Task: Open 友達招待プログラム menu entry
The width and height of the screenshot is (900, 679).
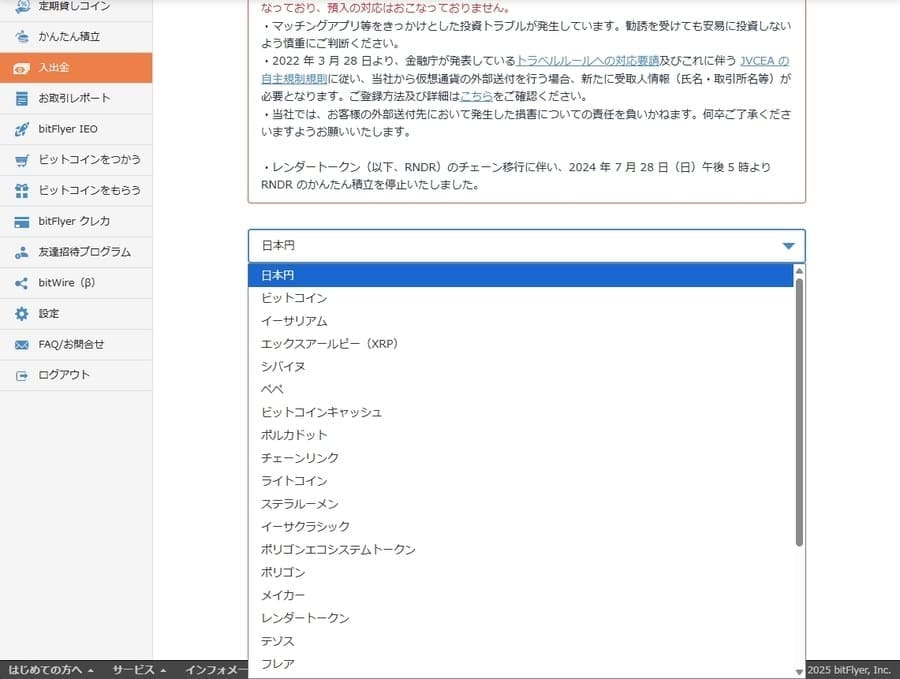Action: coord(76,252)
